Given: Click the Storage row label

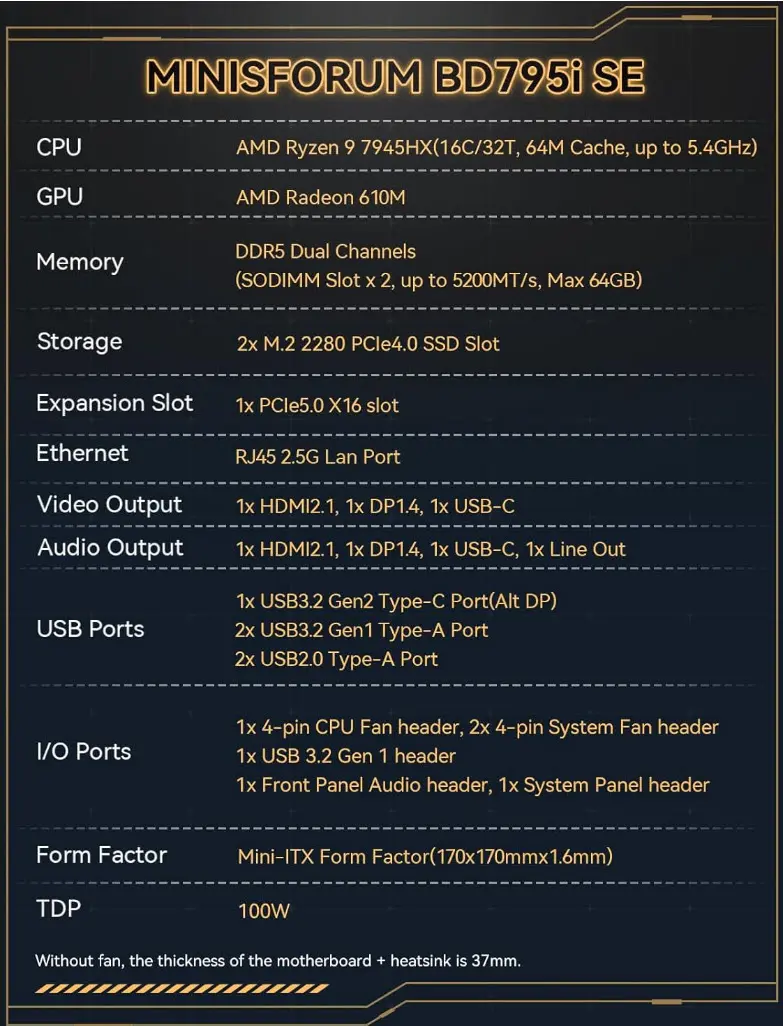Looking at the screenshot, I should 79,342.
